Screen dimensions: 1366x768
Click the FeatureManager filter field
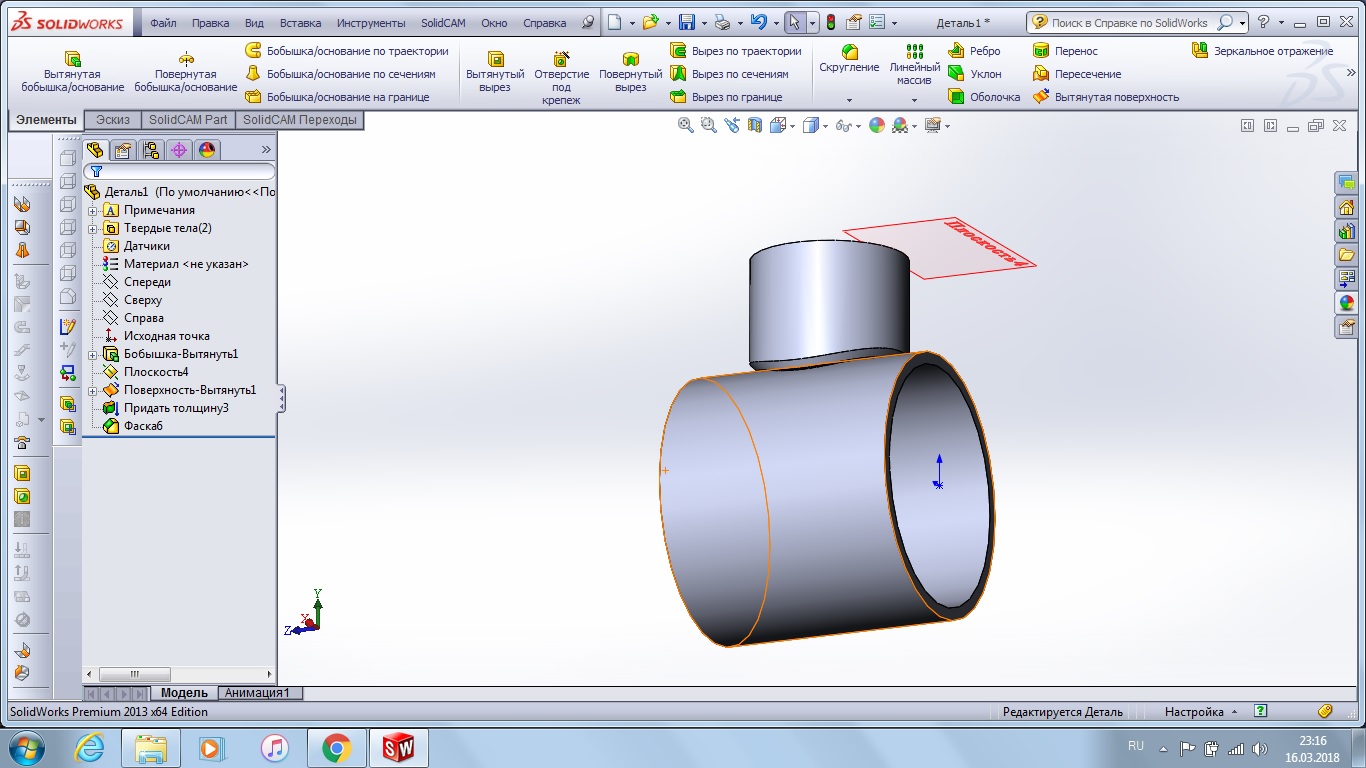tap(179, 172)
